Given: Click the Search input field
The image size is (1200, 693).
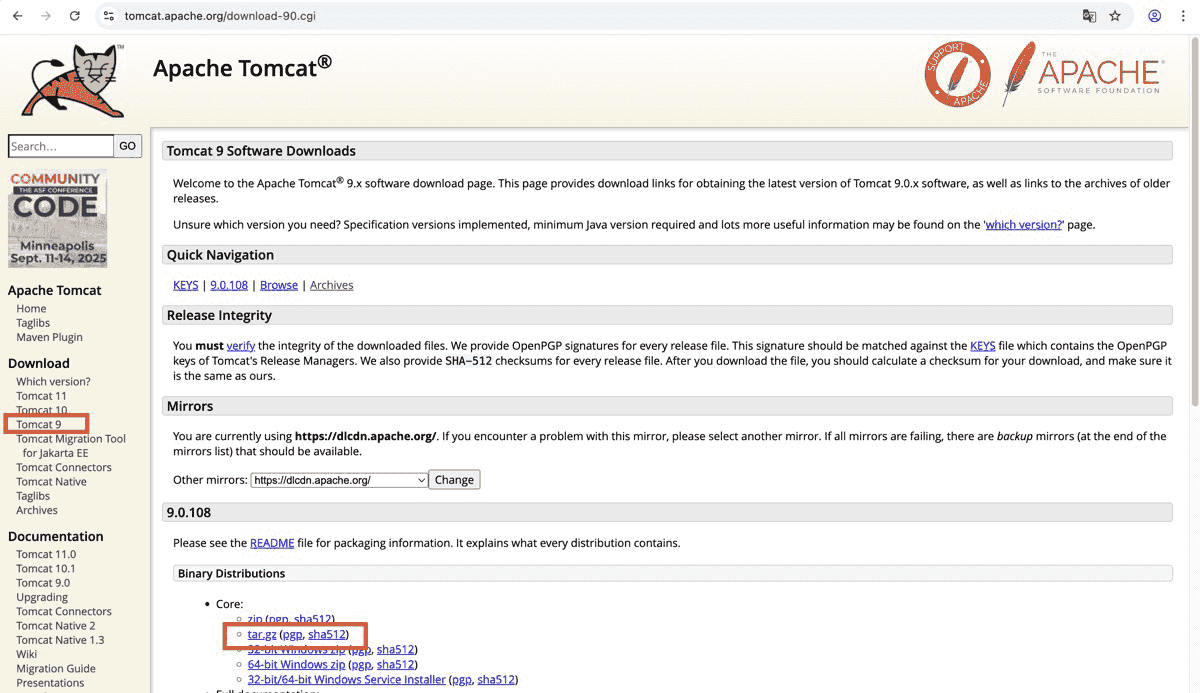Looking at the screenshot, I should 61,146.
